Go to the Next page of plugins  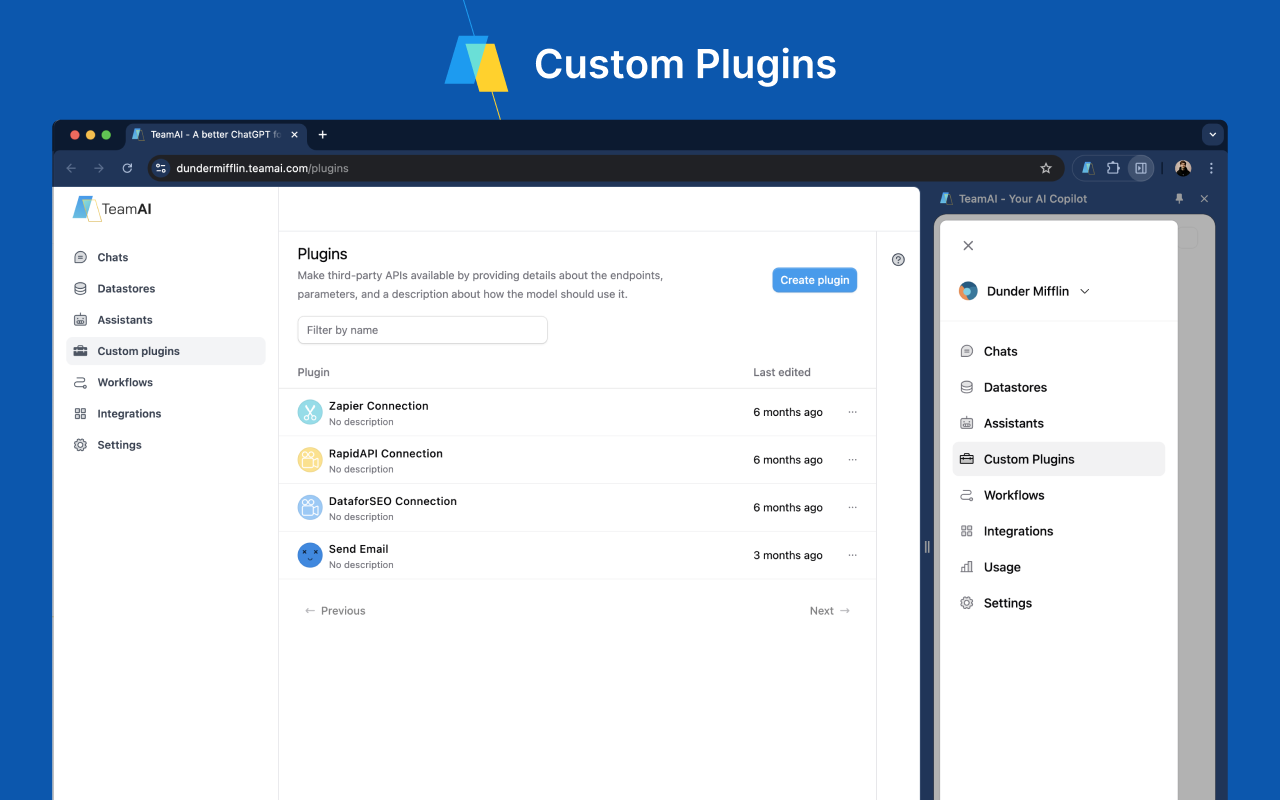coord(830,611)
